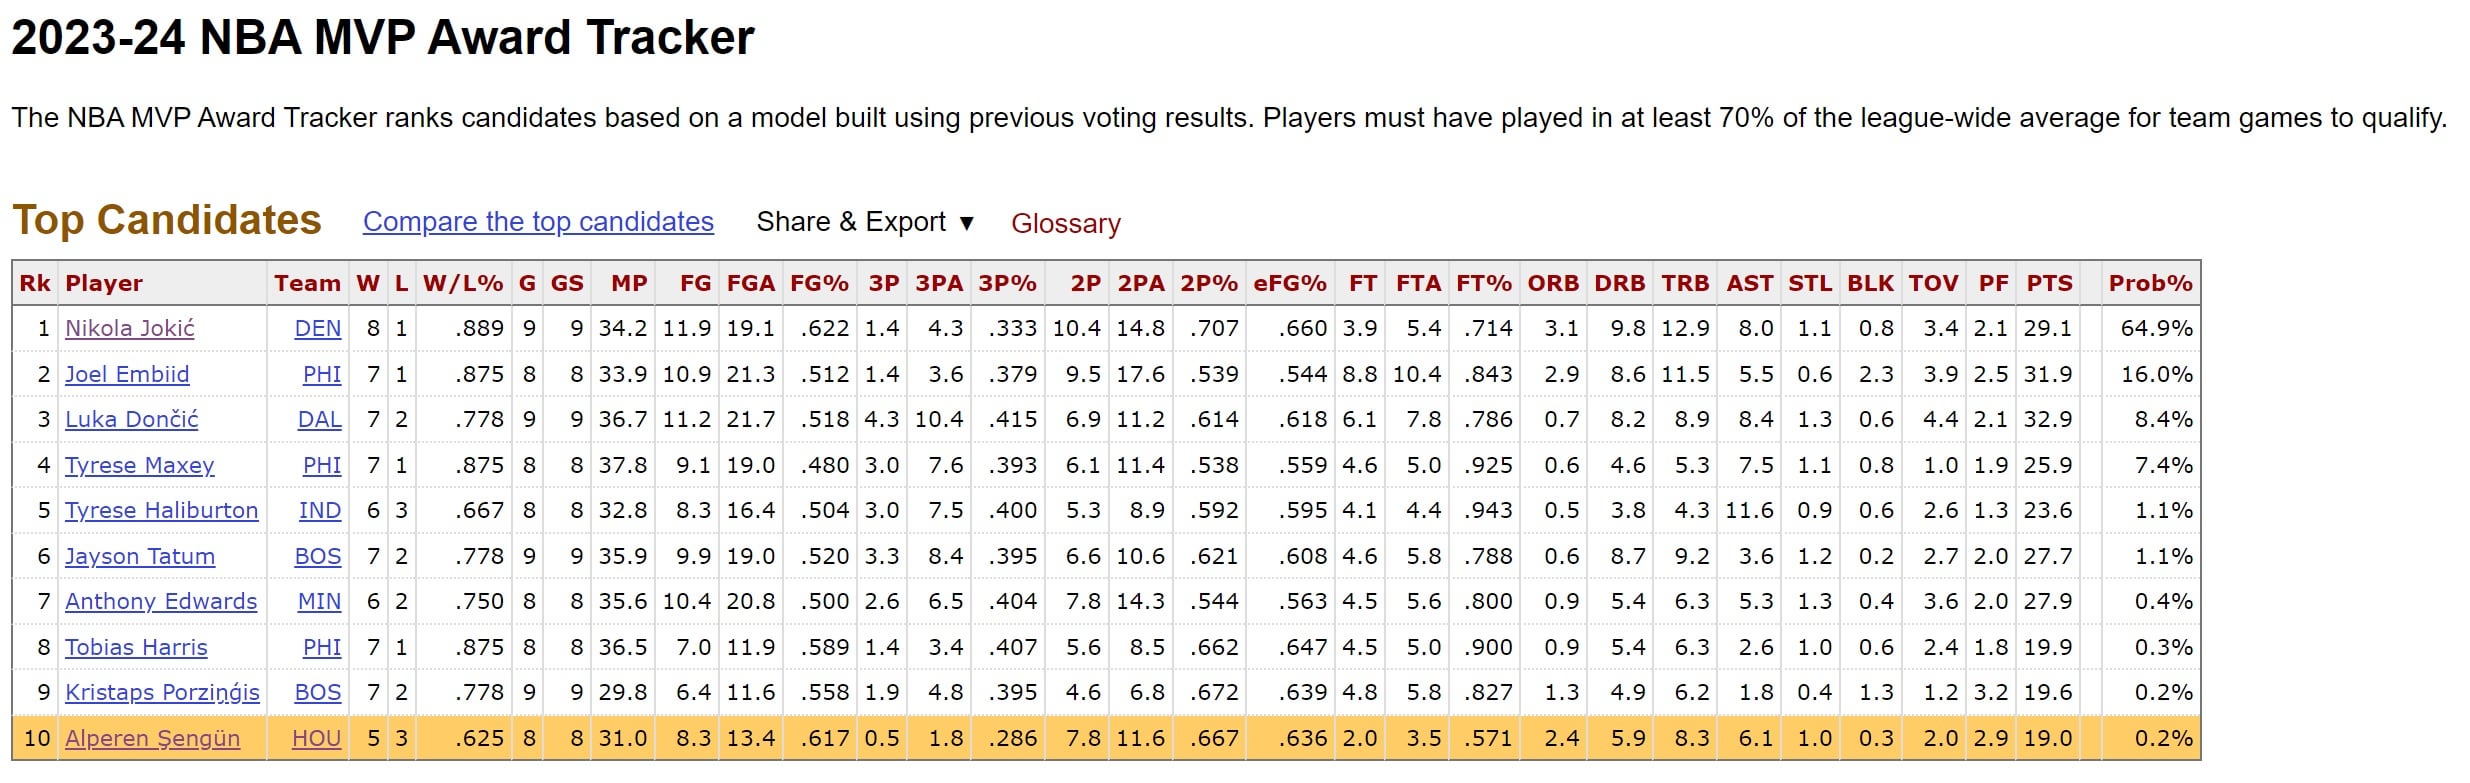Sort candidates by eFG% header
This screenshot has height=783, width=2470.
tap(1290, 283)
